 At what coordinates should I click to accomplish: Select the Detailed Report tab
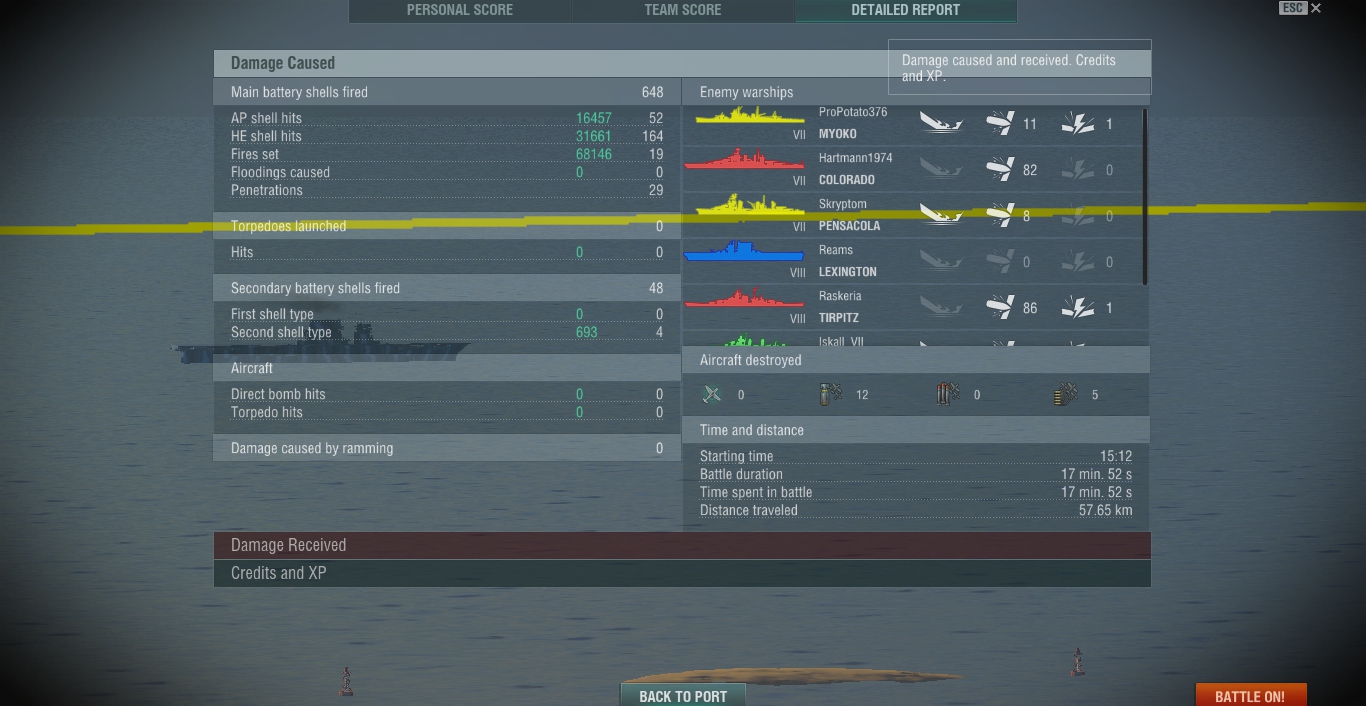[x=906, y=10]
